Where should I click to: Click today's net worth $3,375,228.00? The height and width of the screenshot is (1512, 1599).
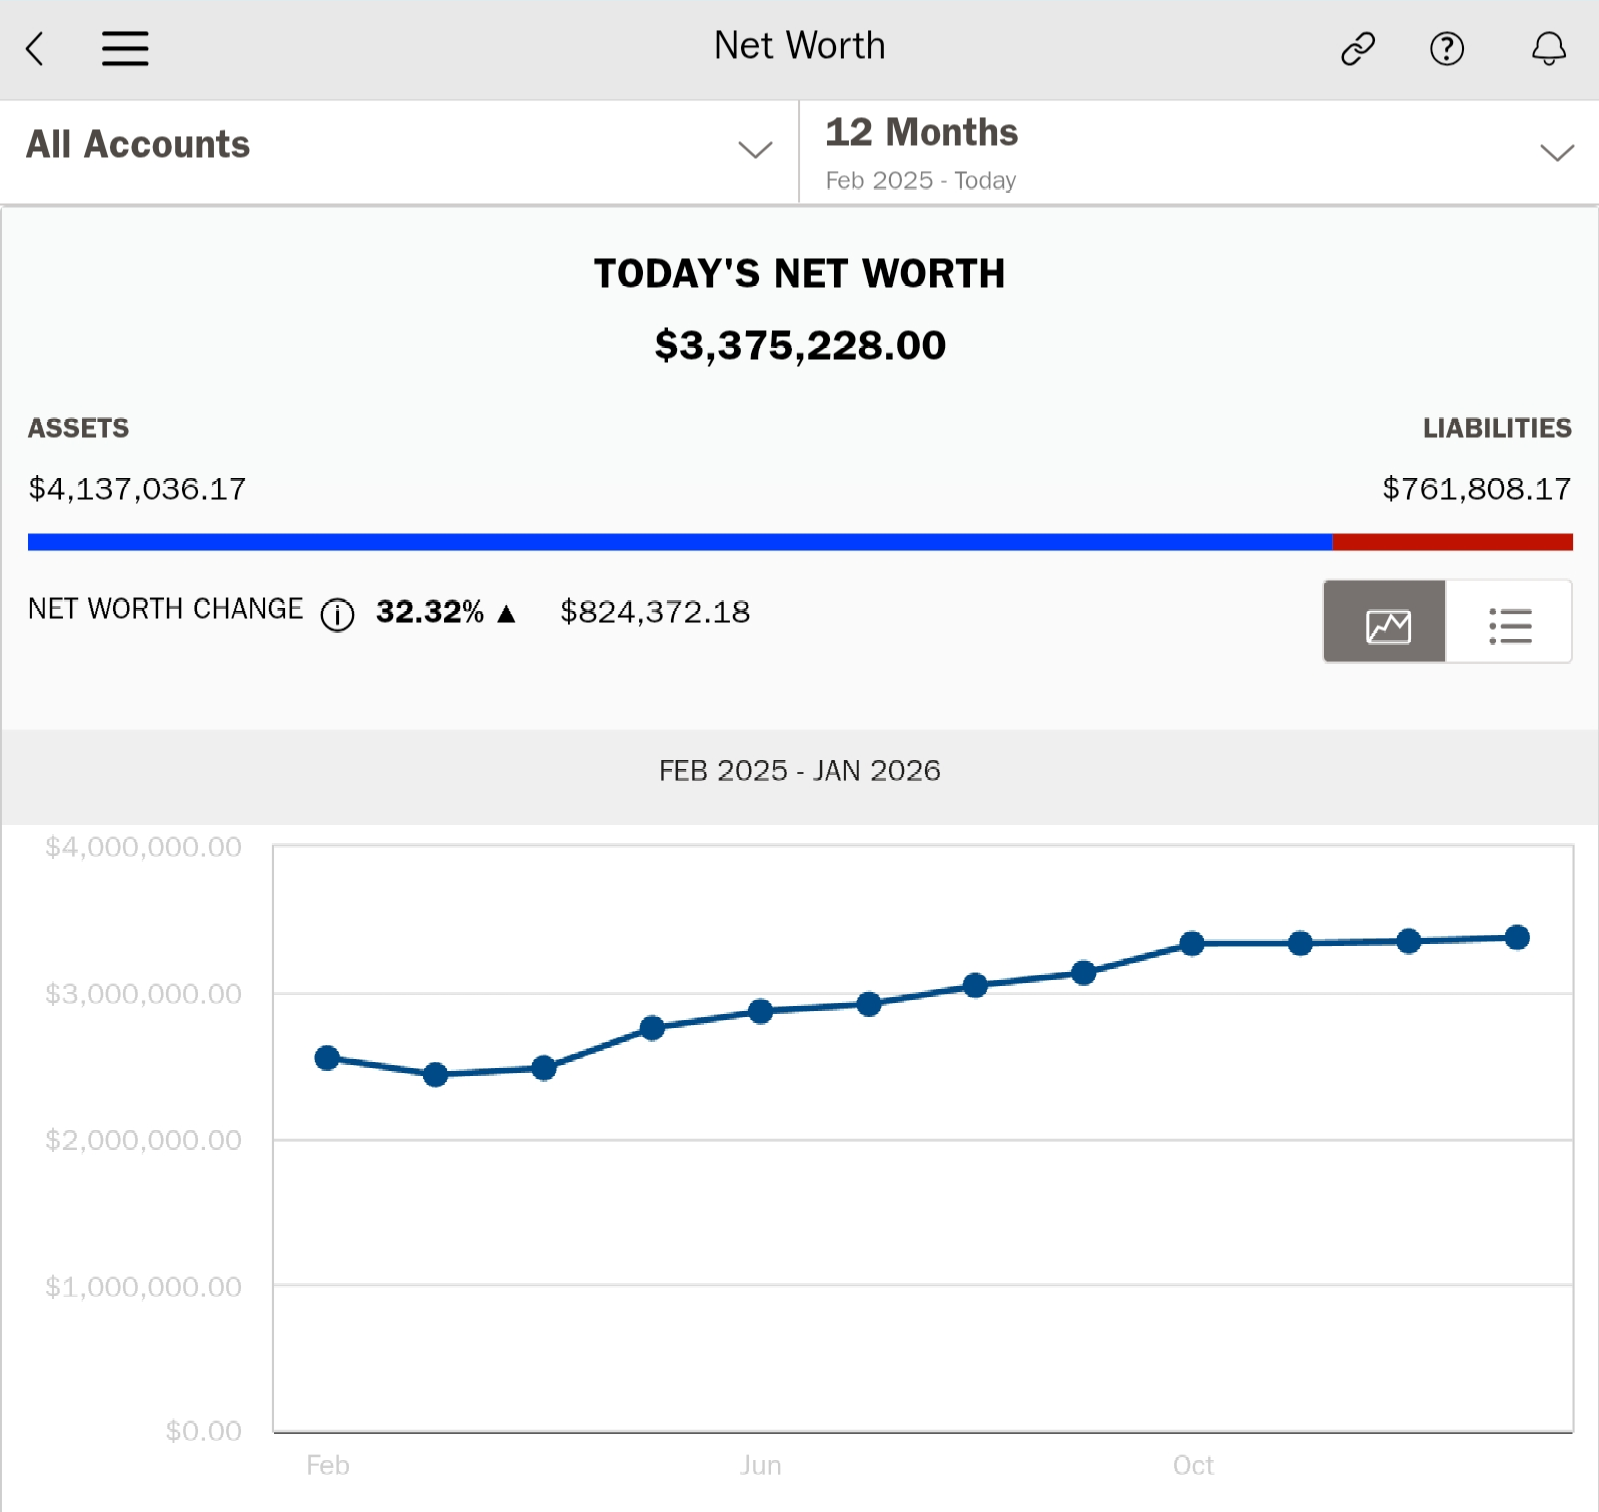click(800, 345)
